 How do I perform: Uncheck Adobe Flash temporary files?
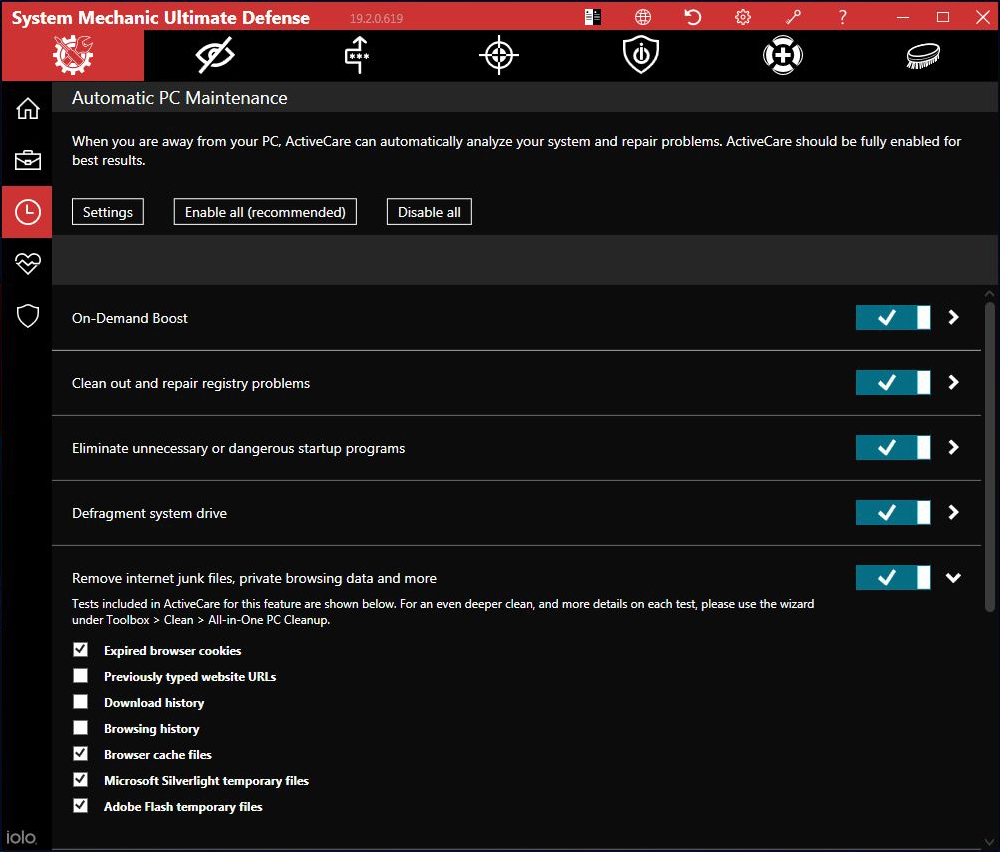coord(80,805)
